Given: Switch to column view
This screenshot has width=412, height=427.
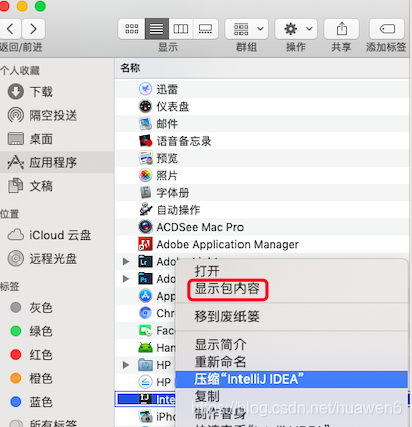Looking at the screenshot, I should pos(181,29).
